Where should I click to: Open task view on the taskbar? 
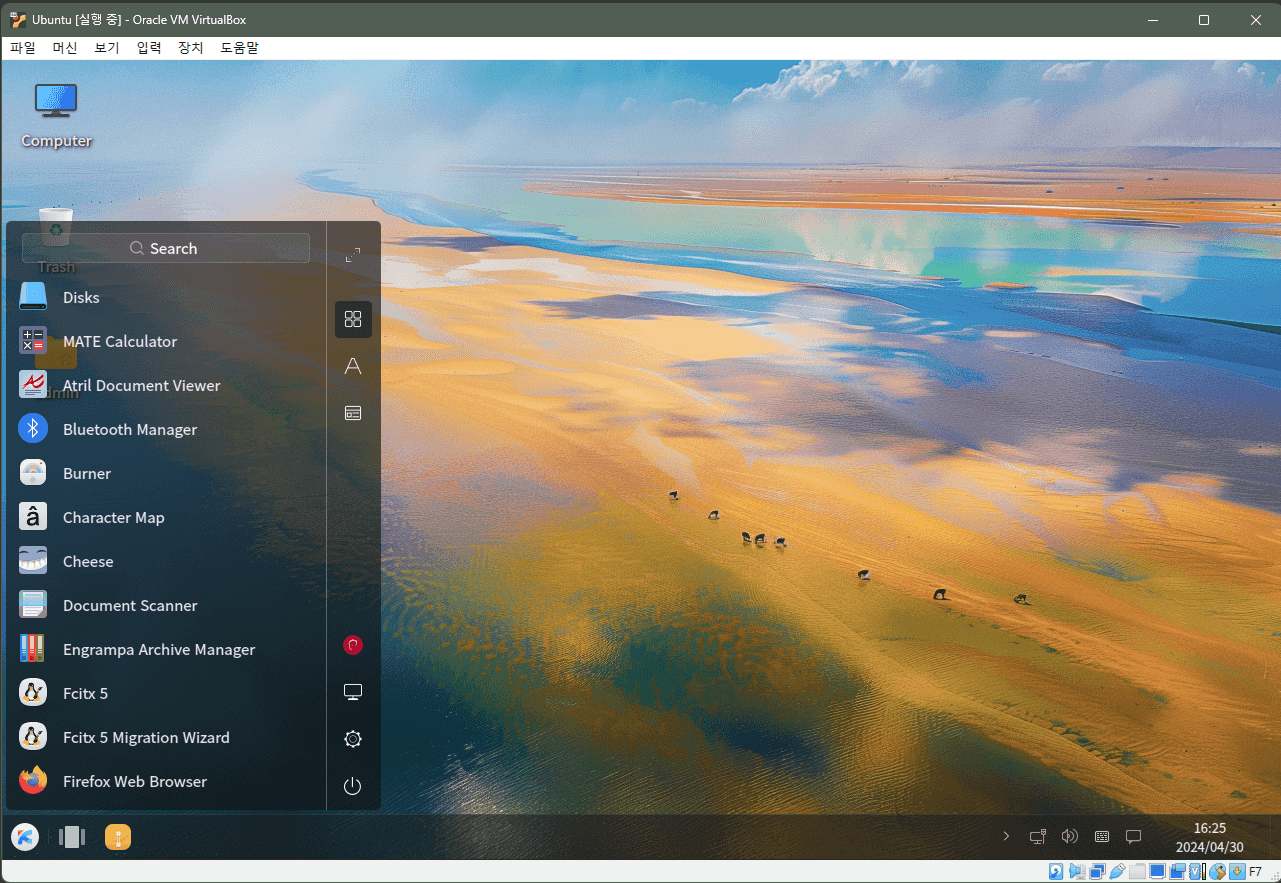click(72, 837)
